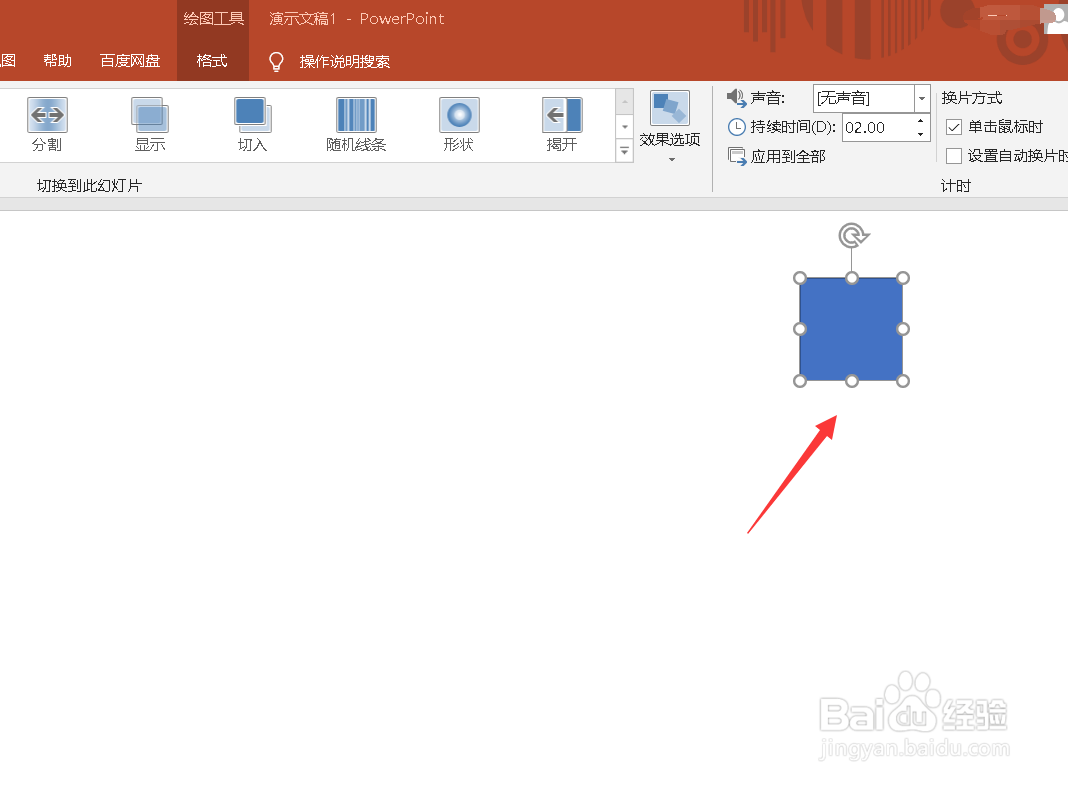Toggle 单击鼠标时 checkbox
This screenshot has height=785, width=1068.
[x=954, y=127]
